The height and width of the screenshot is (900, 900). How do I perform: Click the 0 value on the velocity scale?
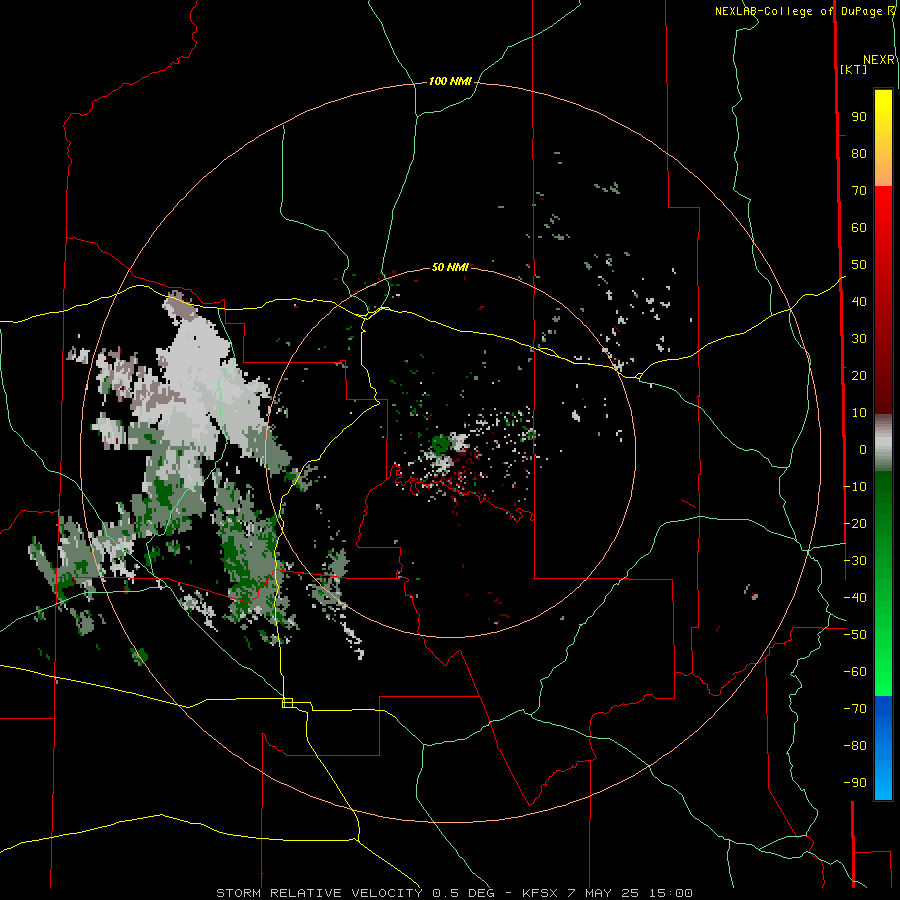863,450
